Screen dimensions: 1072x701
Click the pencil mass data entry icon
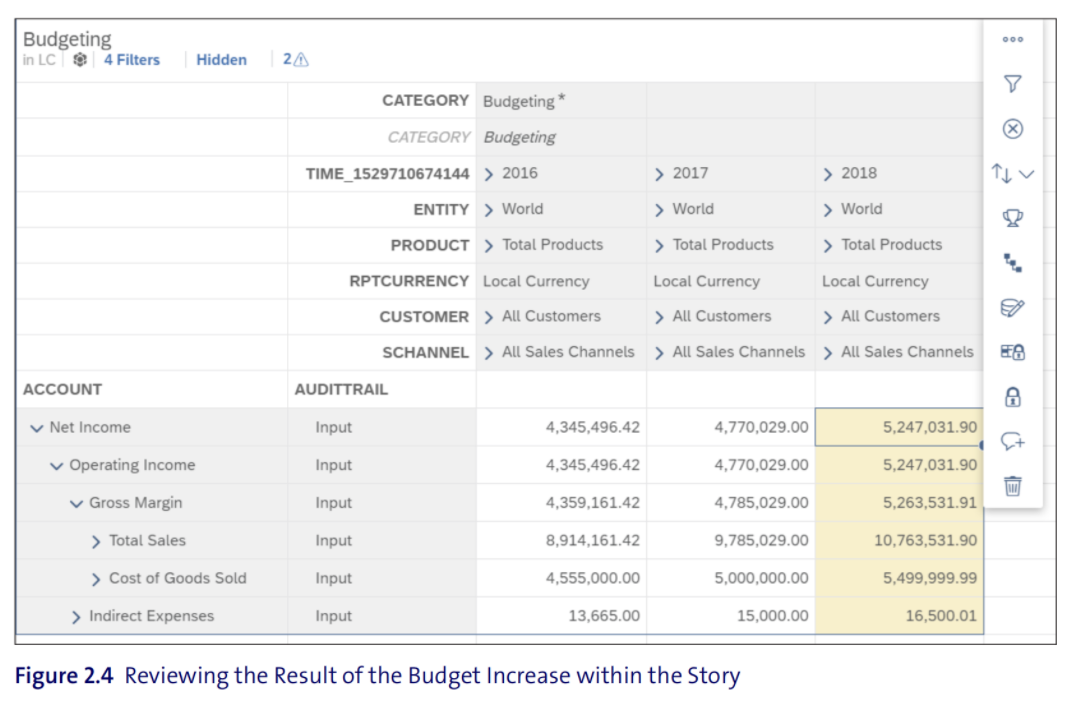[x=1013, y=308]
